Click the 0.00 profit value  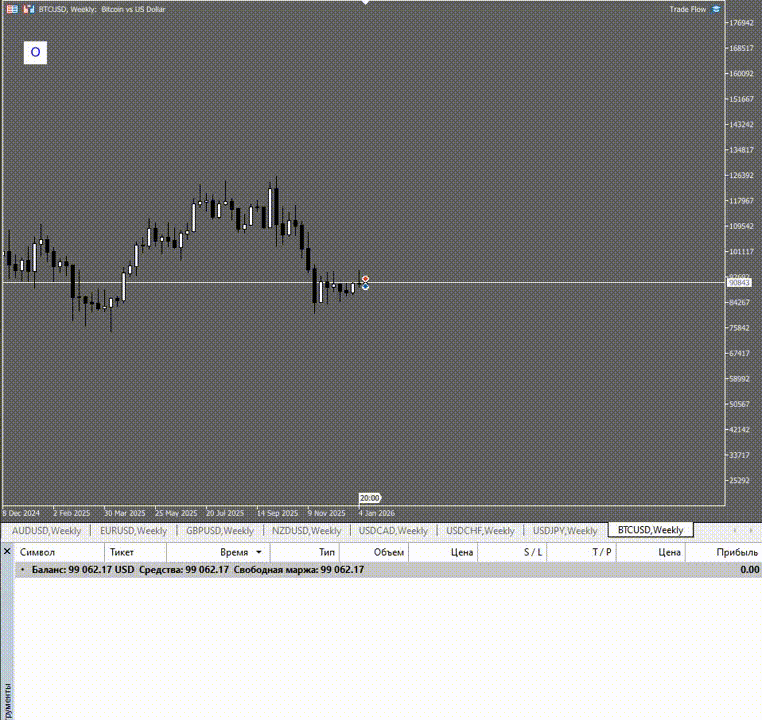[x=750, y=570]
